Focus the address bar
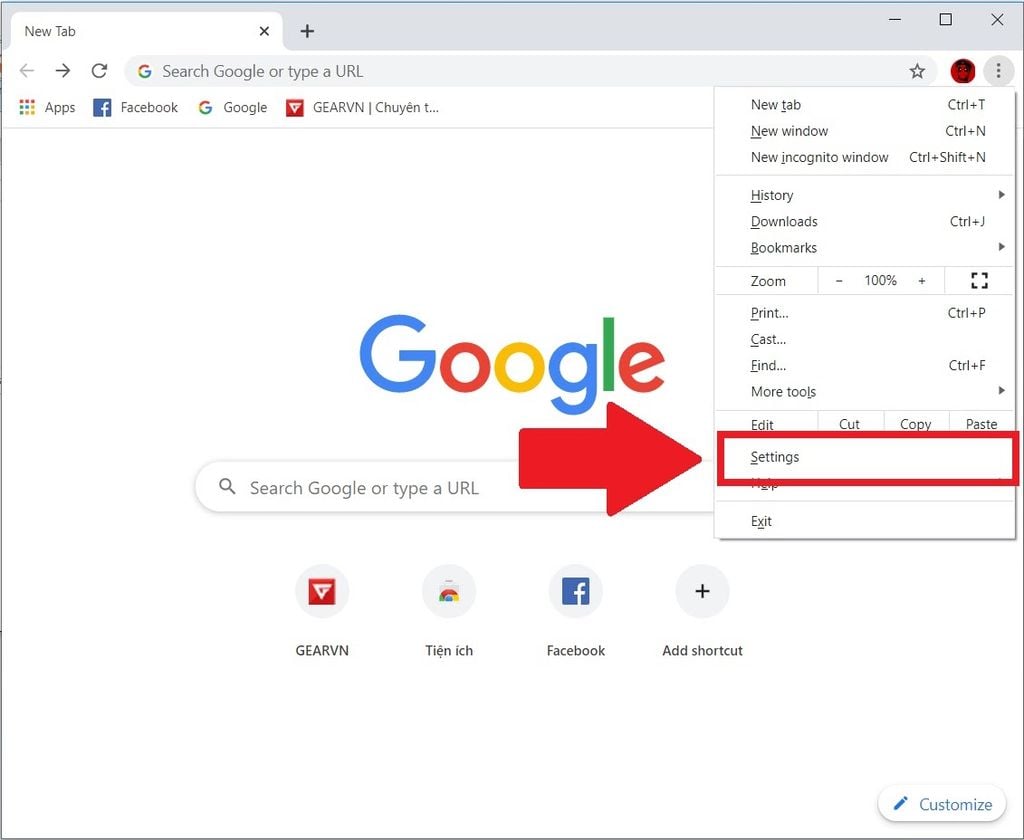Image resolution: width=1024 pixels, height=840 pixels. click(532, 71)
